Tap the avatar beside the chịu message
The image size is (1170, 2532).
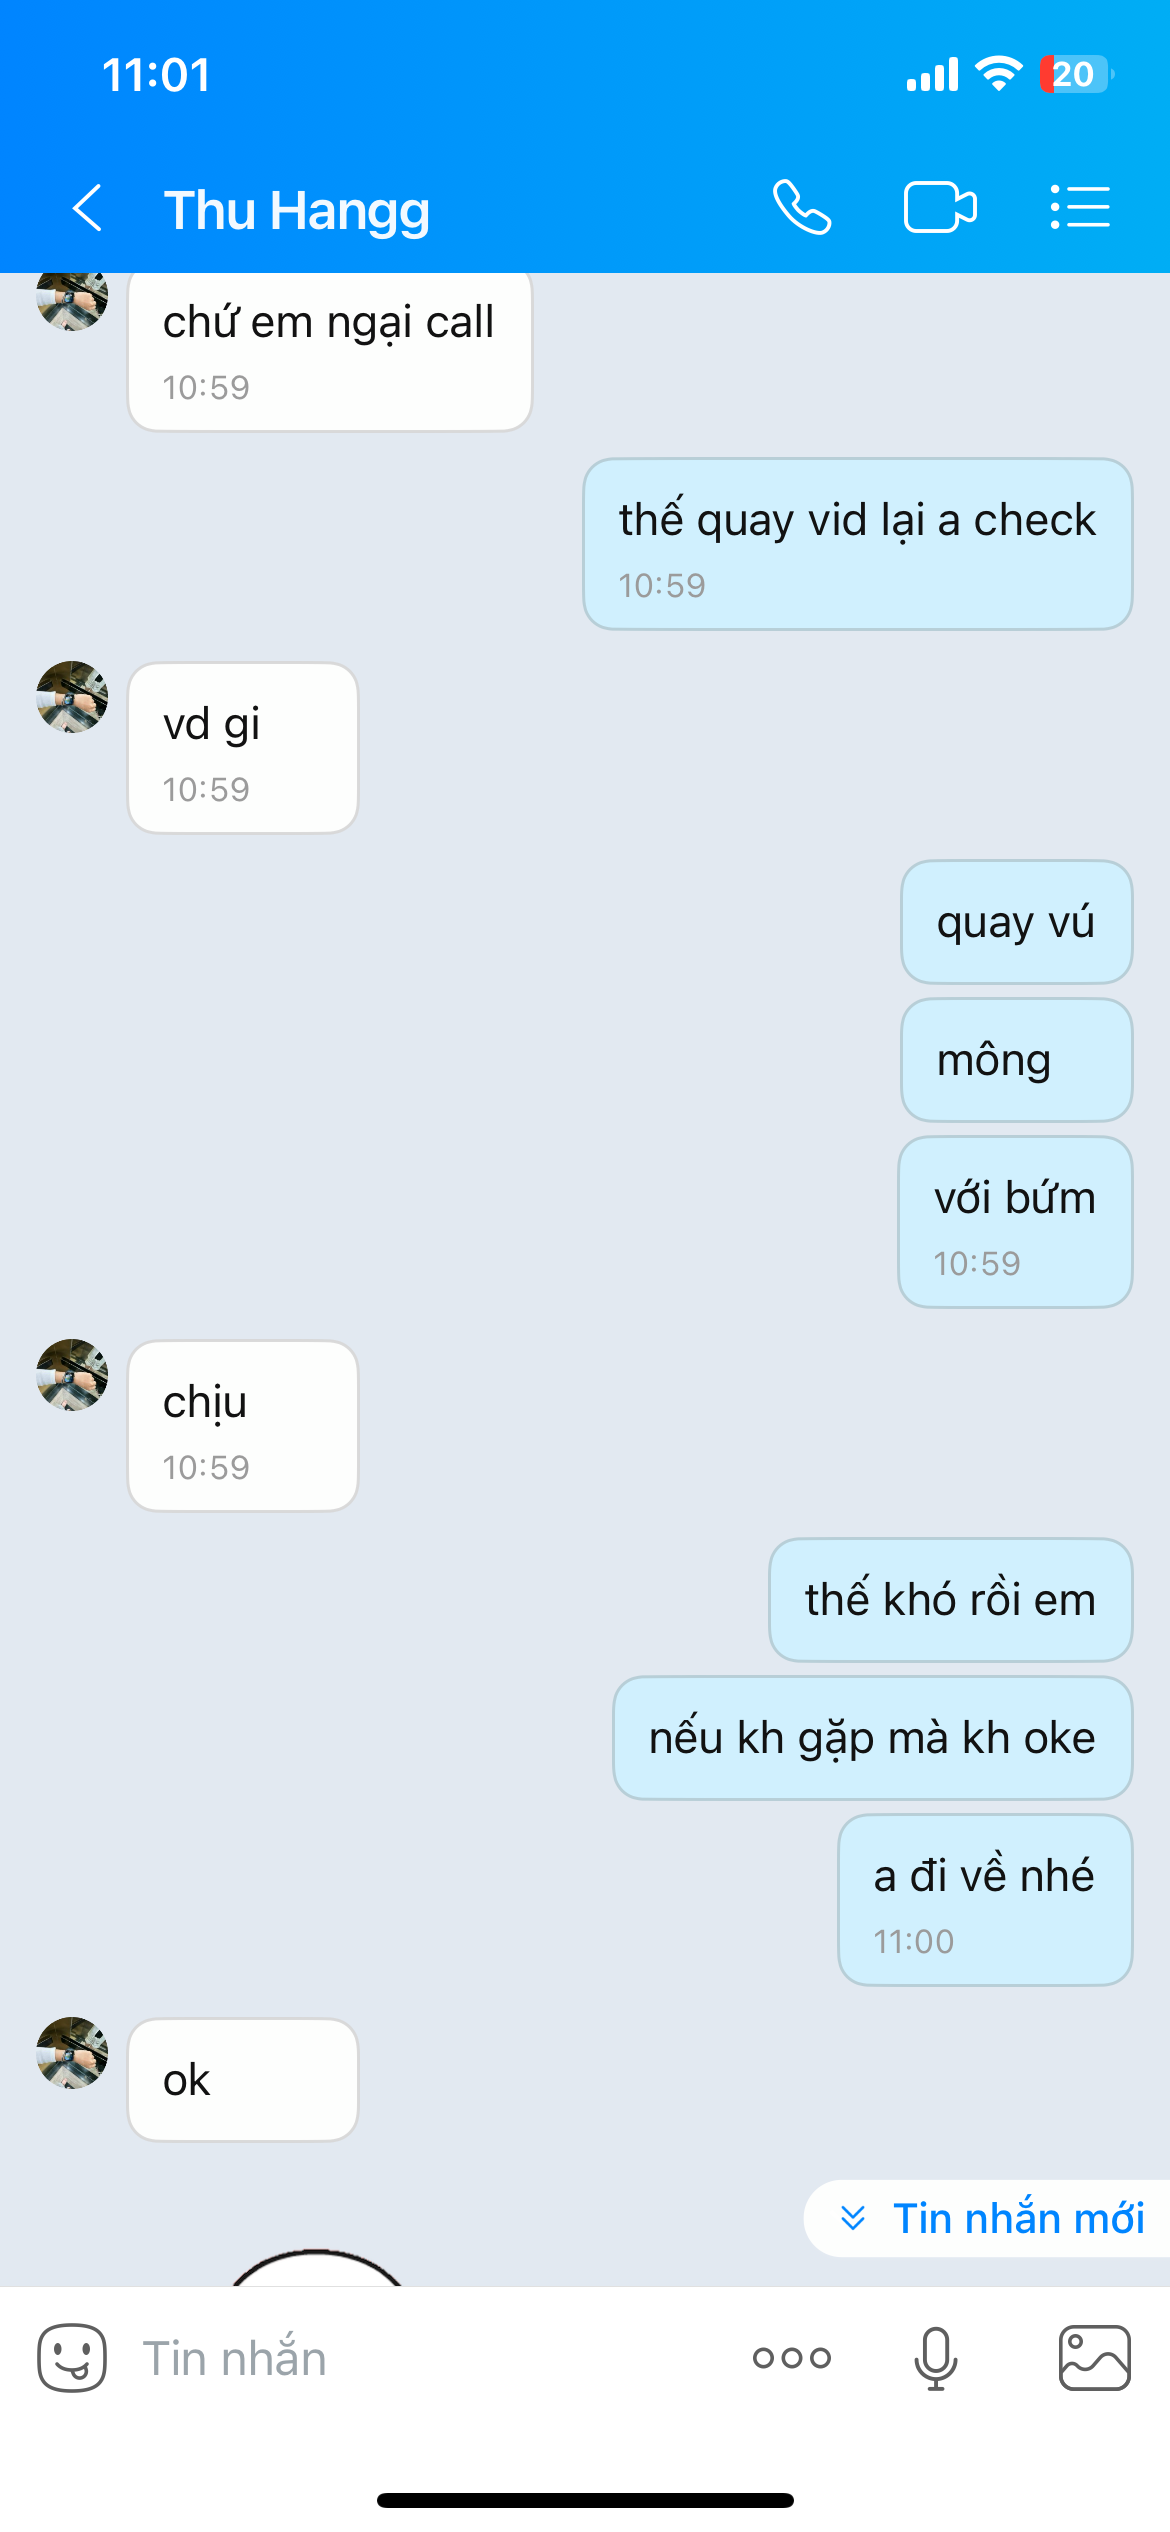point(72,1375)
